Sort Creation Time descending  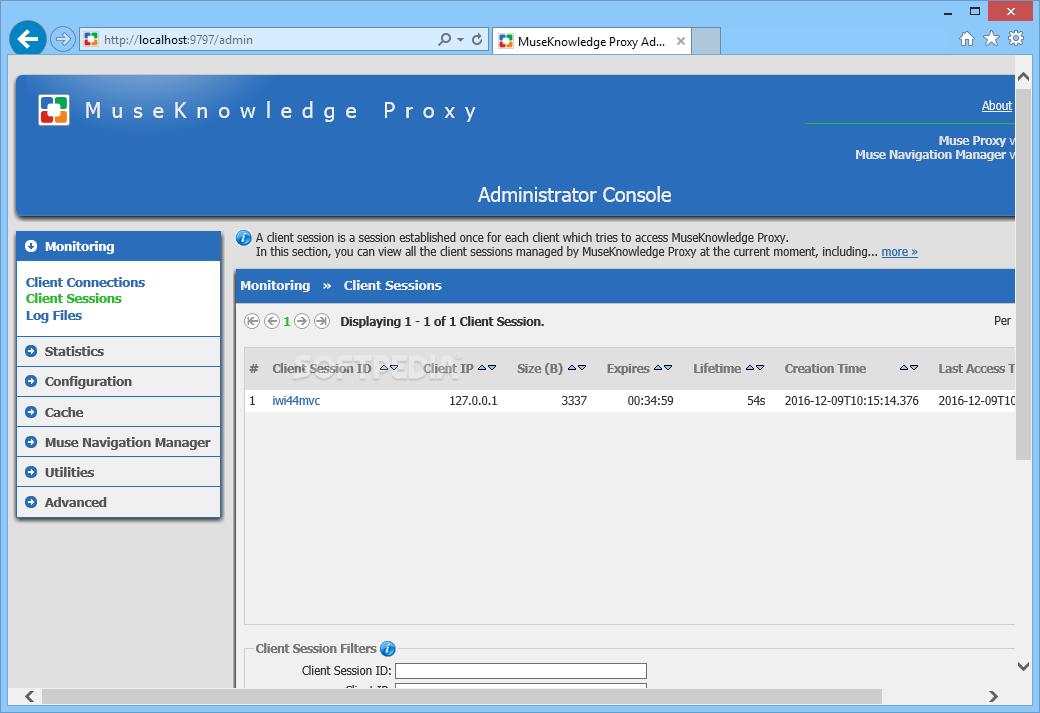point(914,367)
